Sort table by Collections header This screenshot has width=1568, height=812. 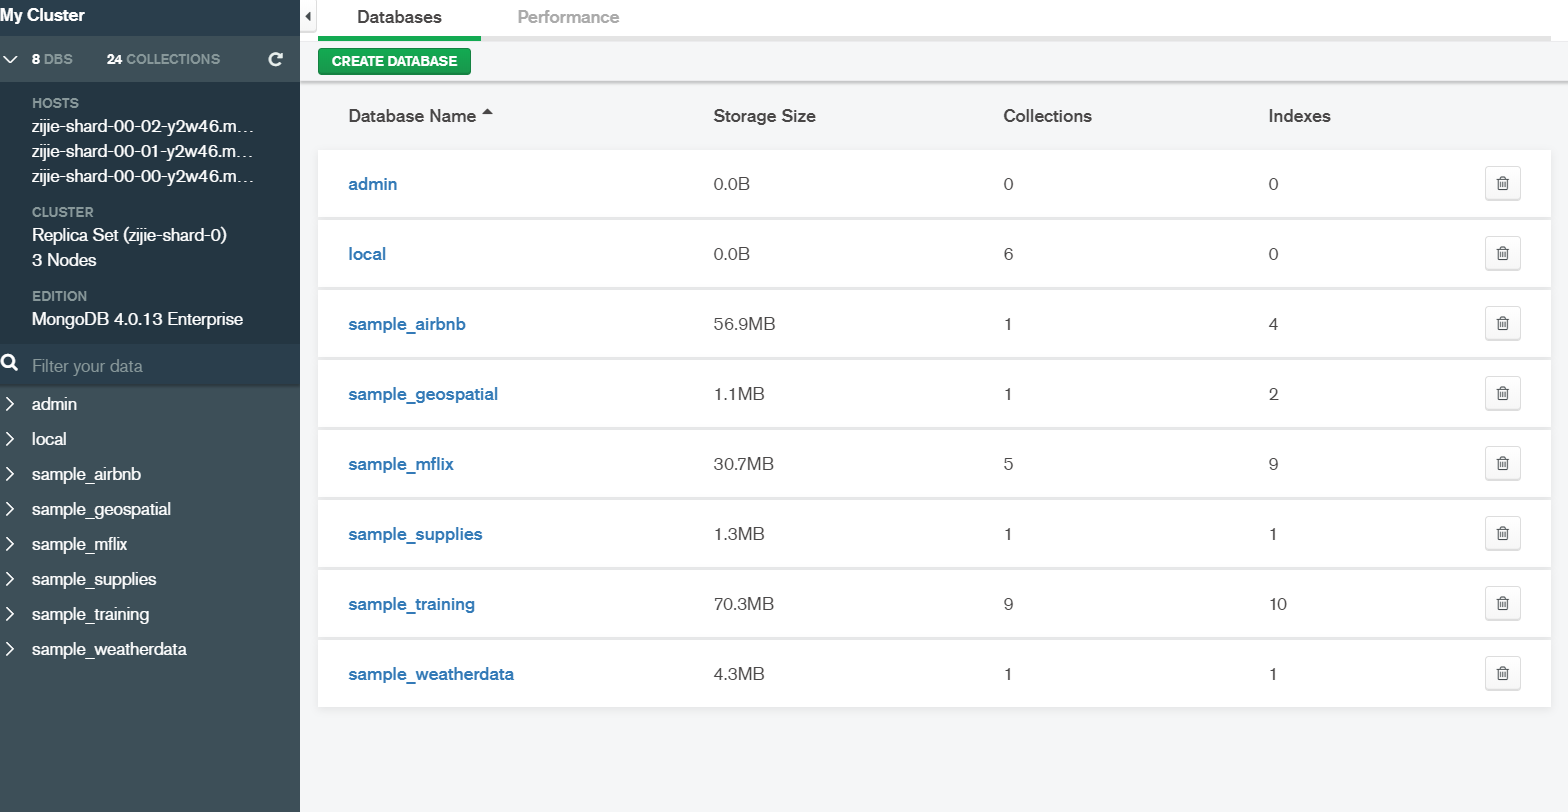point(1047,116)
